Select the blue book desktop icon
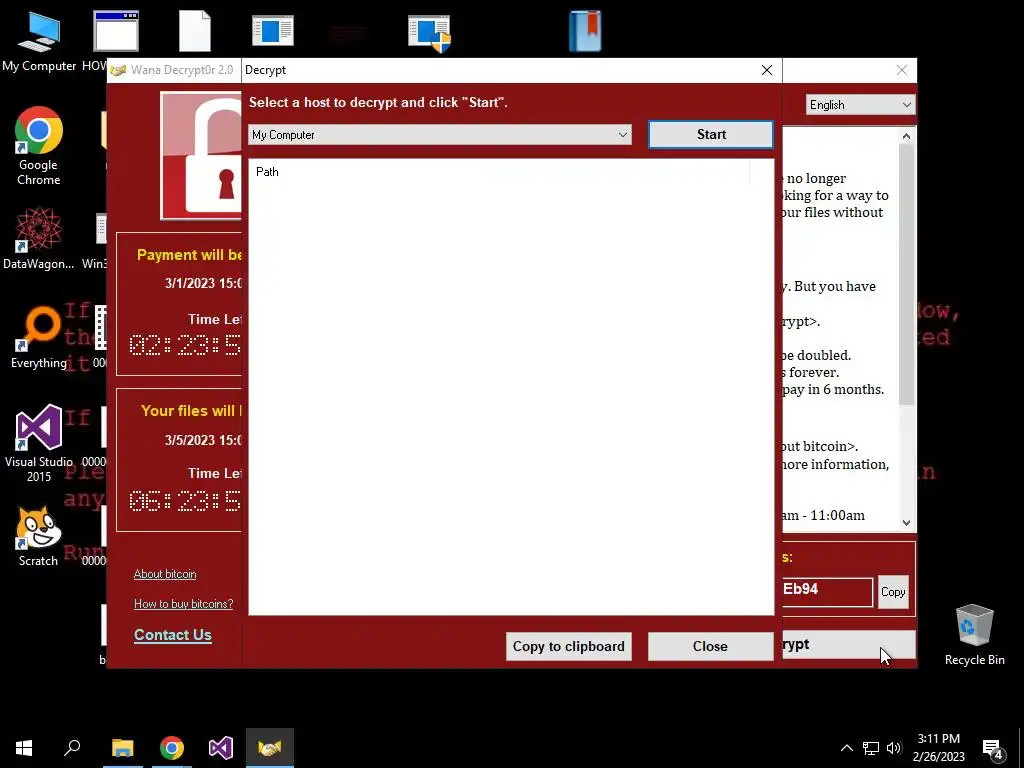The width and height of the screenshot is (1024, 768). pos(584,31)
